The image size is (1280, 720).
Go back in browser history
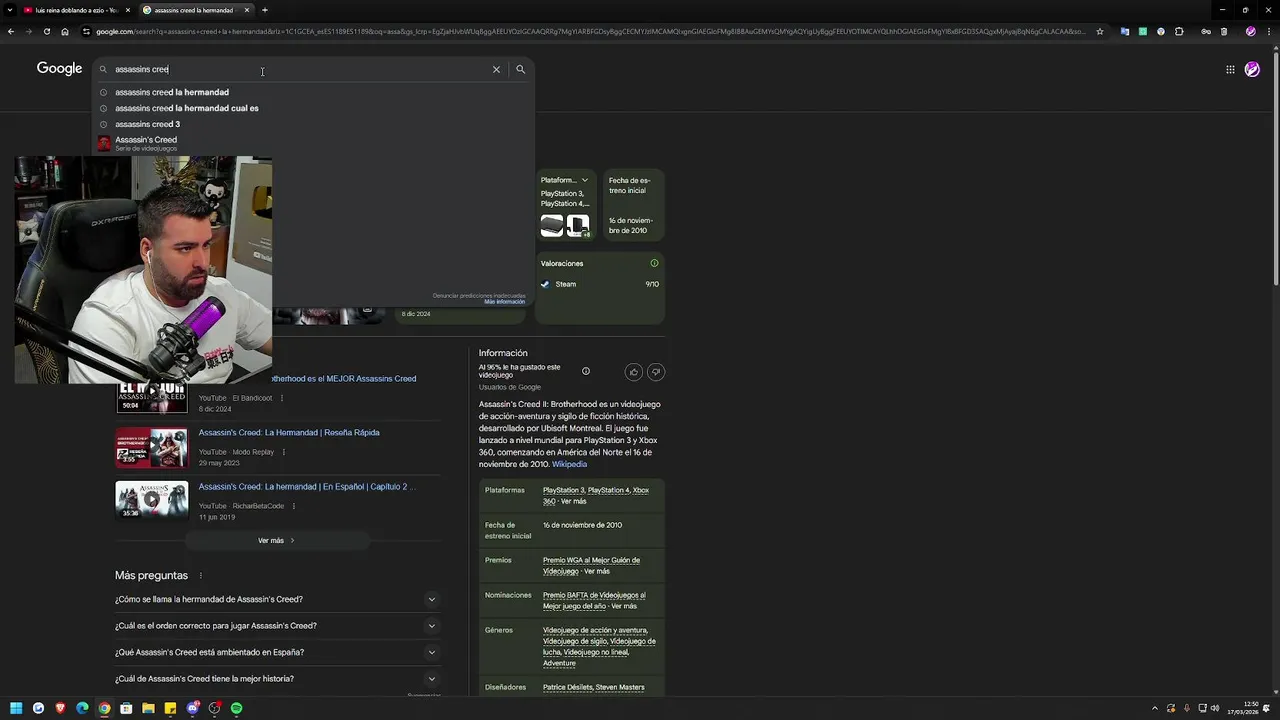11,31
